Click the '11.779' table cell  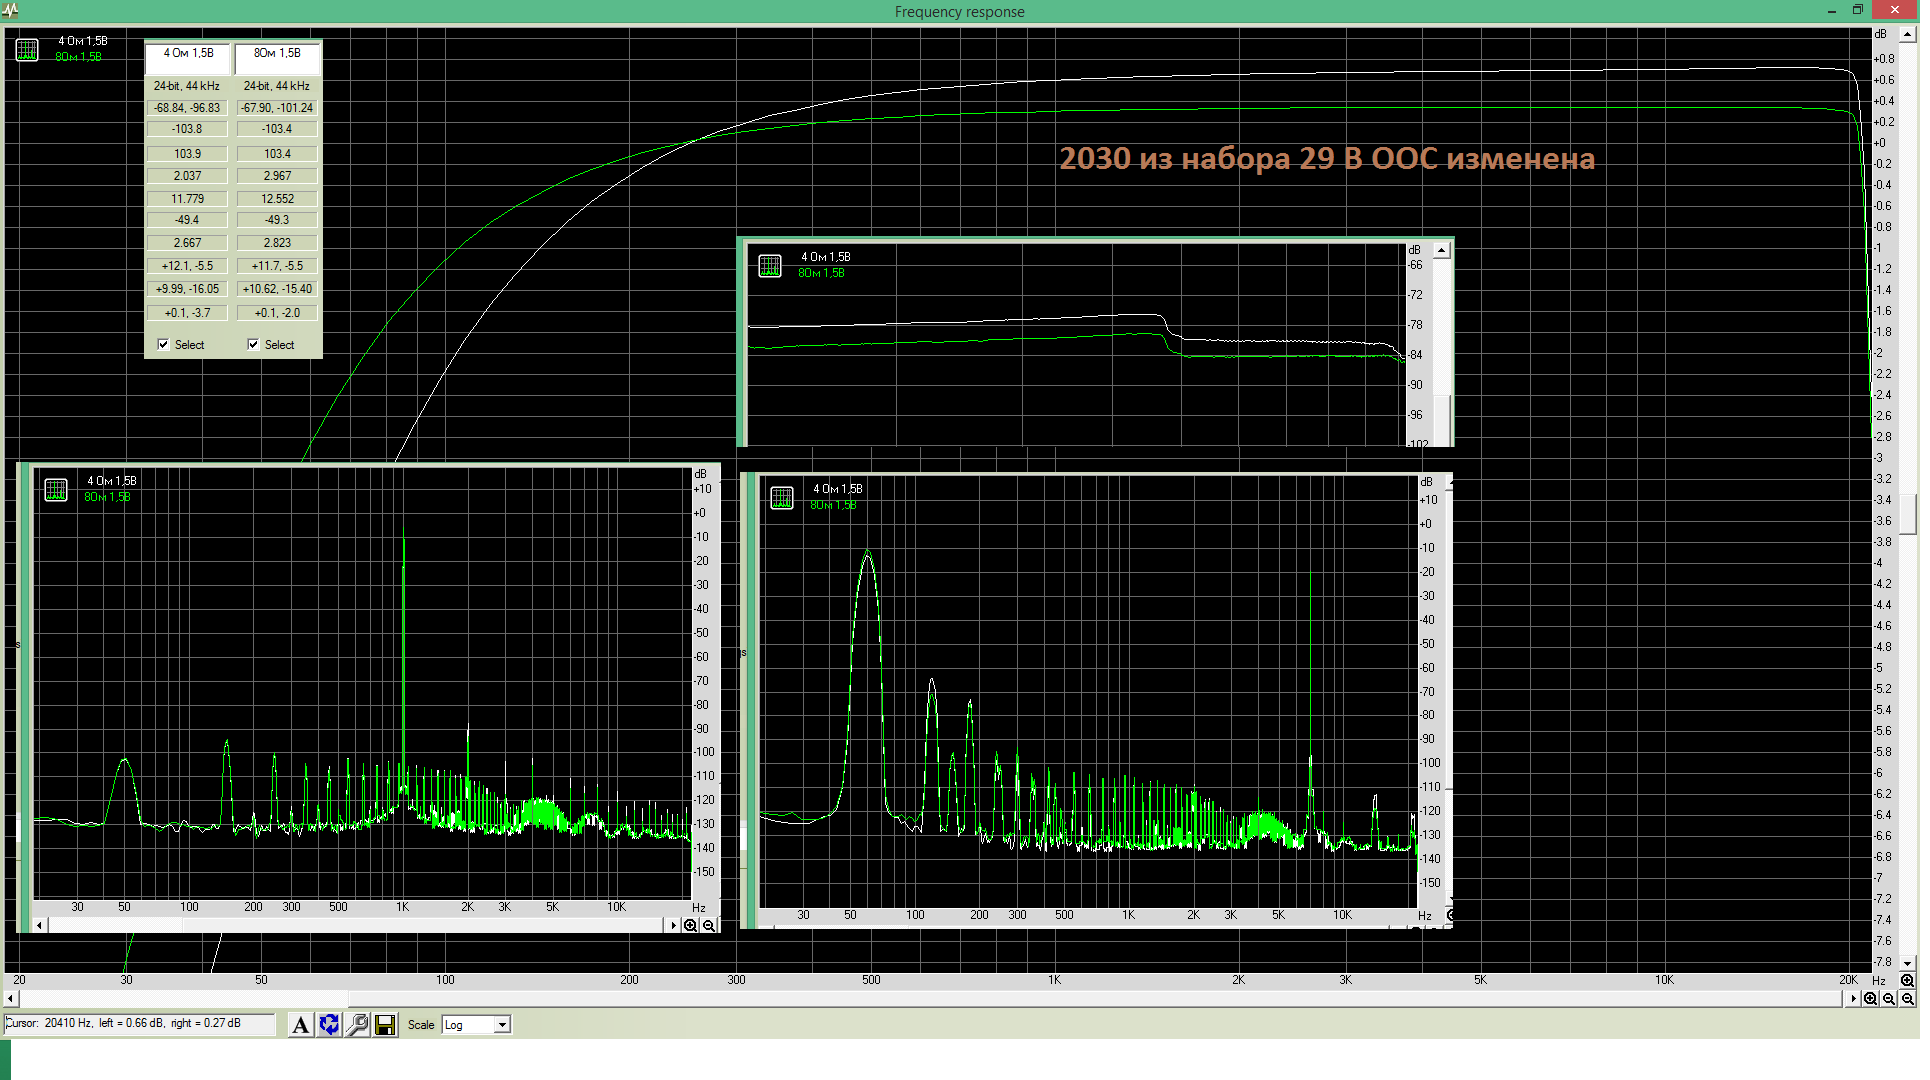point(188,200)
